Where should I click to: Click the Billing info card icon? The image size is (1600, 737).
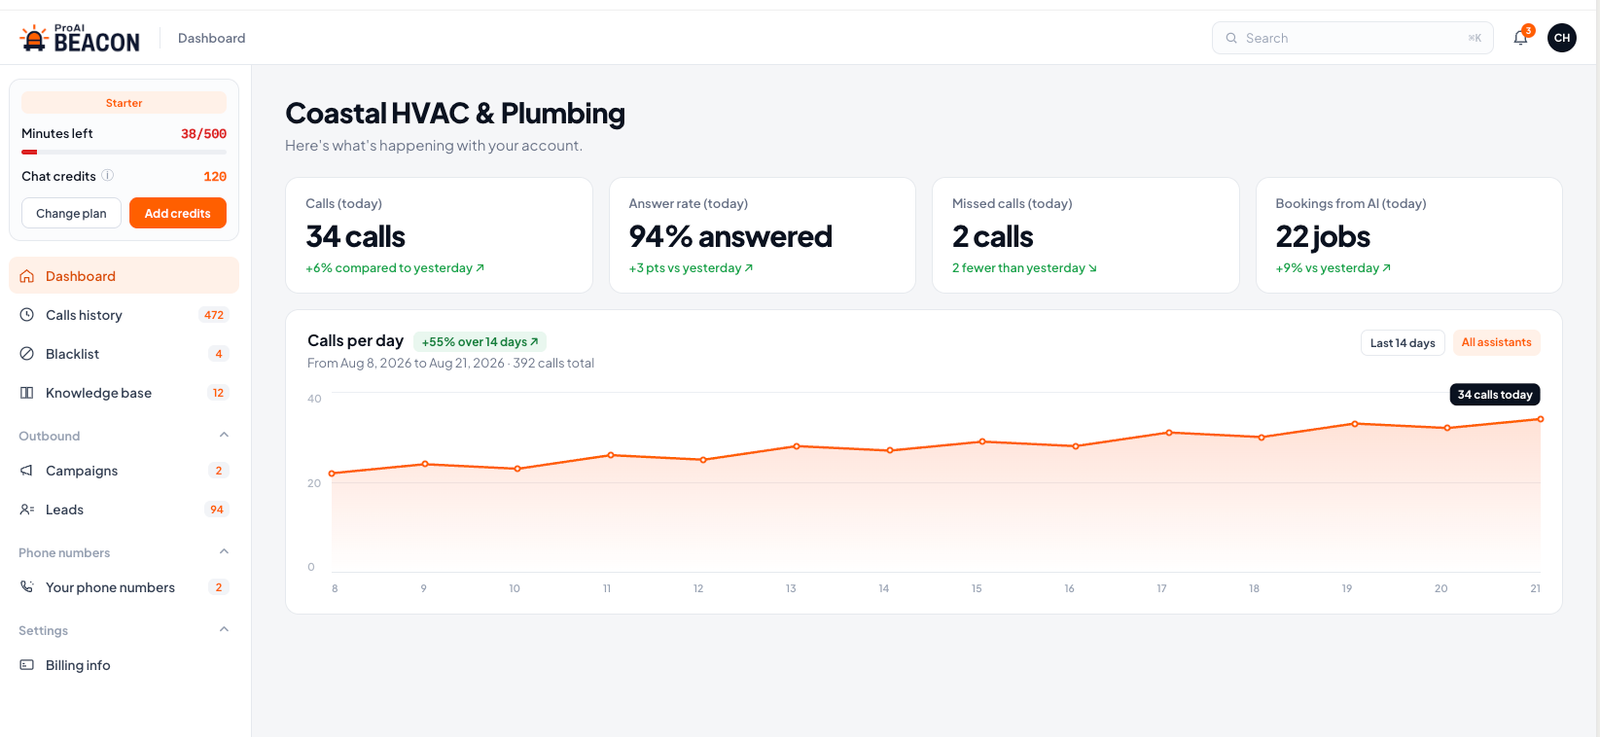click(27, 665)
